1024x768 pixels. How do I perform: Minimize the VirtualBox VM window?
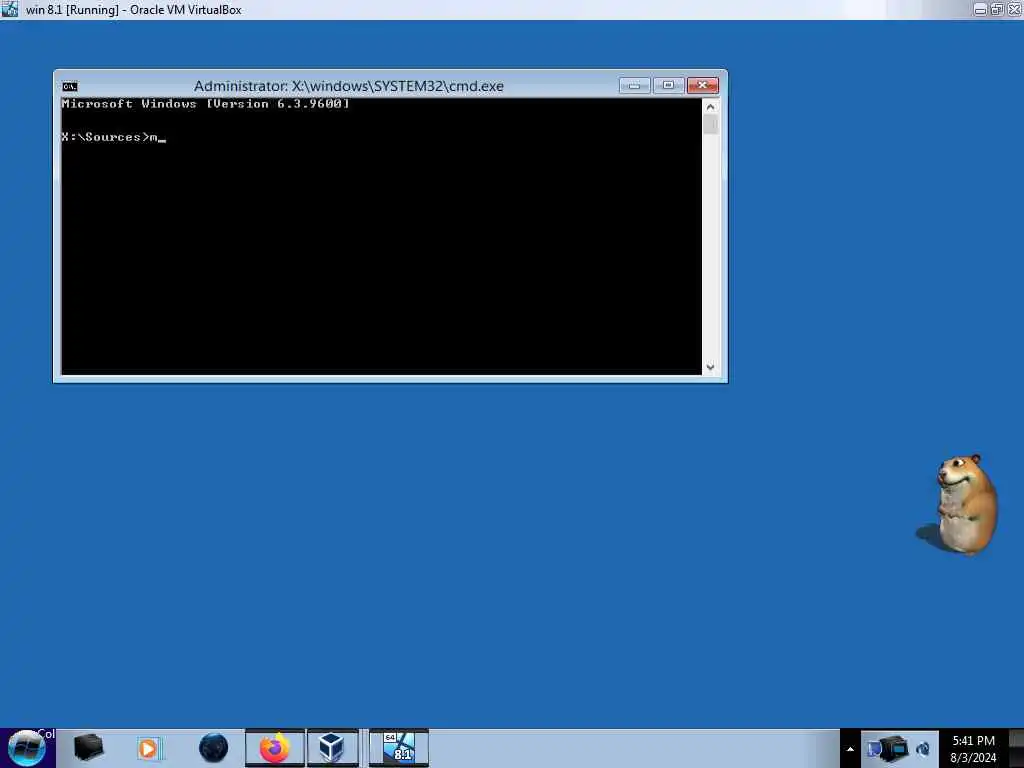(x=980, y=10)
